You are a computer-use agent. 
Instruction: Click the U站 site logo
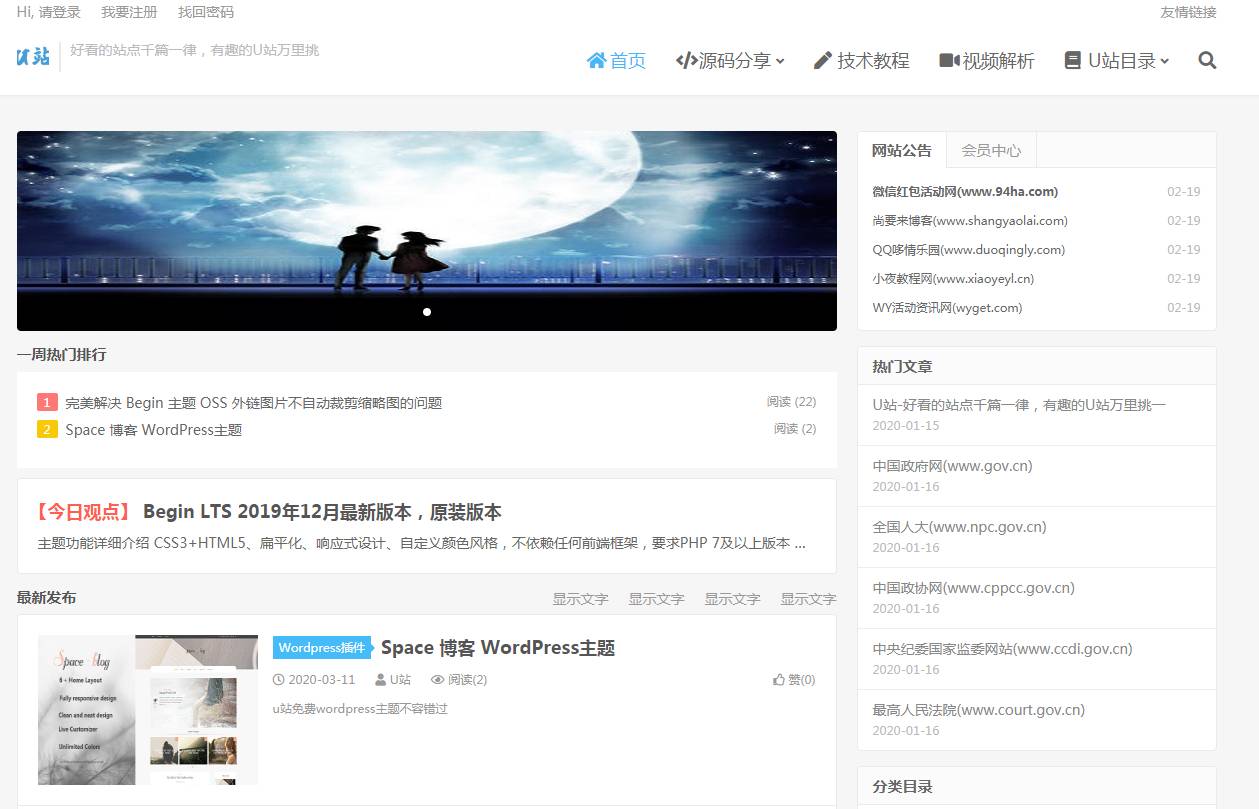tap(33, 56)
